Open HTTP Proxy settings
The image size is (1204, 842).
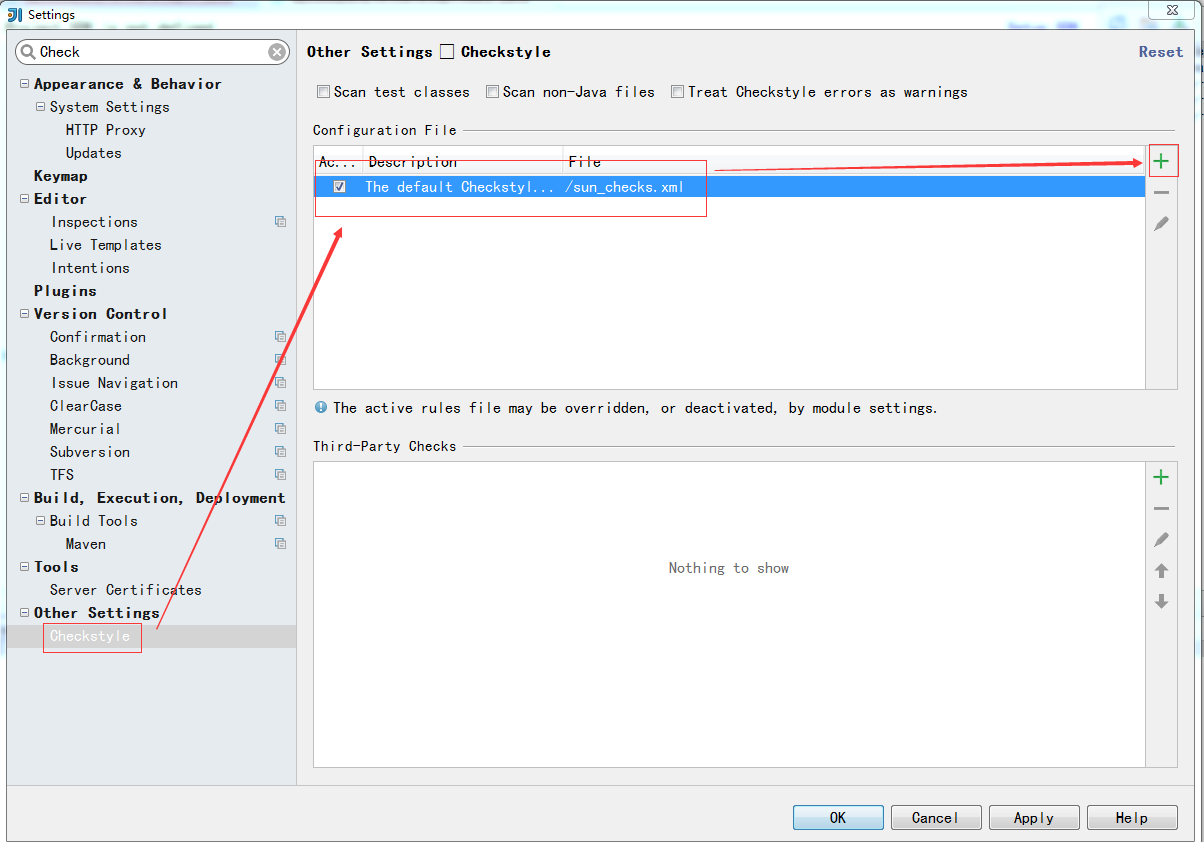point(106,130)
